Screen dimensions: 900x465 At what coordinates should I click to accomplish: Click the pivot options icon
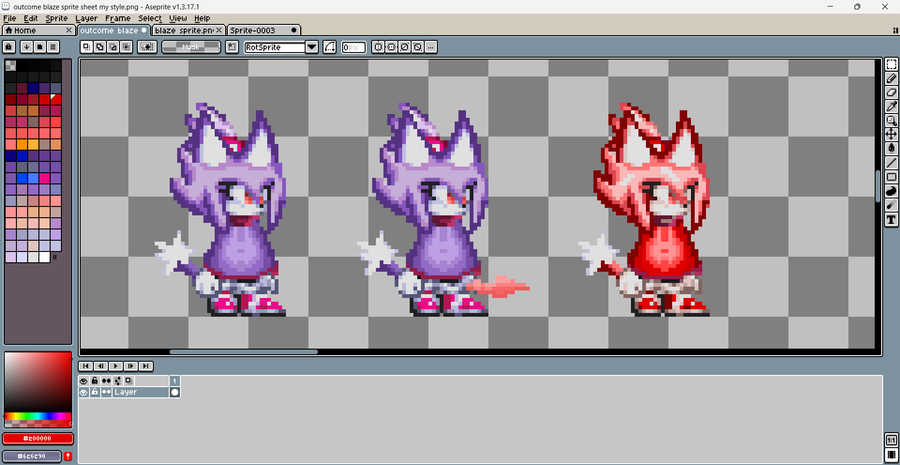pos(232,47)
